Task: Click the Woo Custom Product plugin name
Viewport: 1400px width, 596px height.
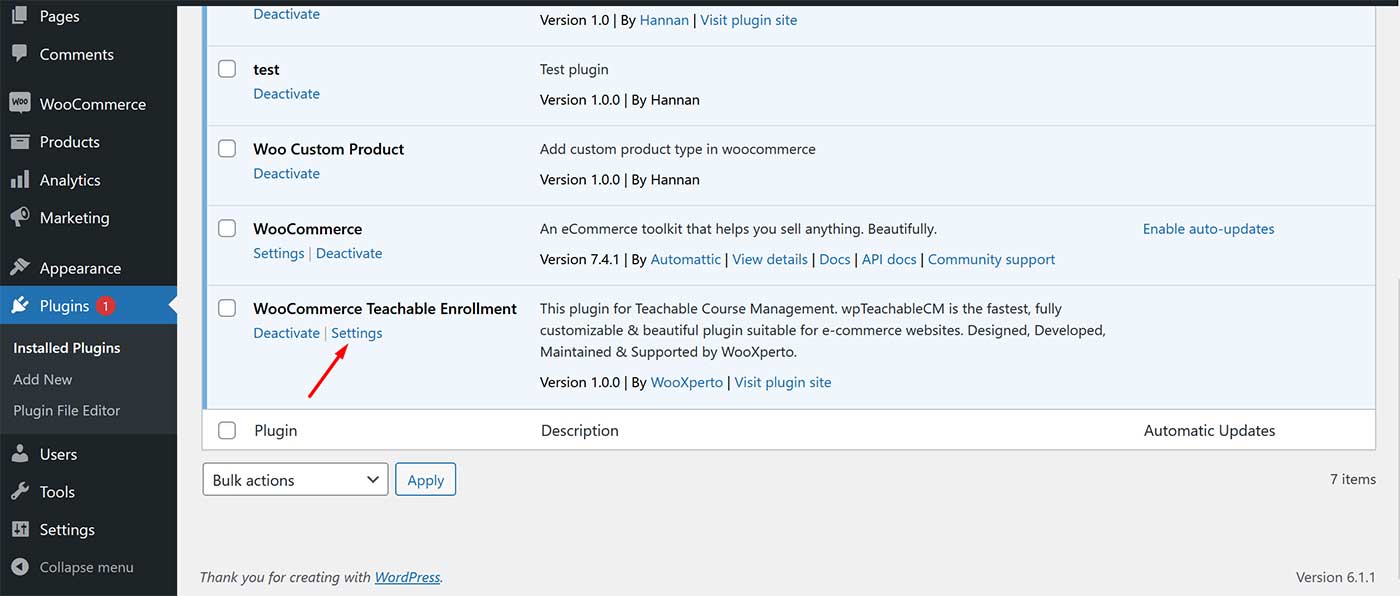Action: 329,149
